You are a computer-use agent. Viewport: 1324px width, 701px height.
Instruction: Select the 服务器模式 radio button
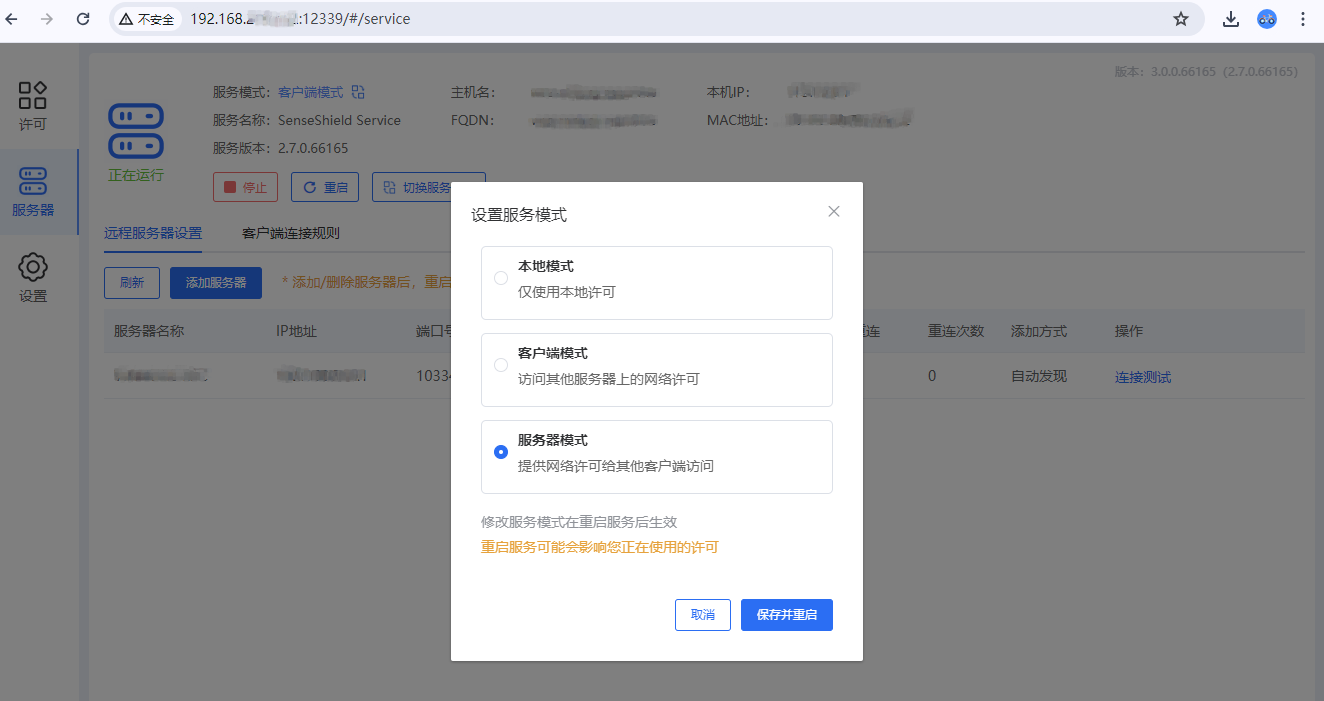(501, 452)
